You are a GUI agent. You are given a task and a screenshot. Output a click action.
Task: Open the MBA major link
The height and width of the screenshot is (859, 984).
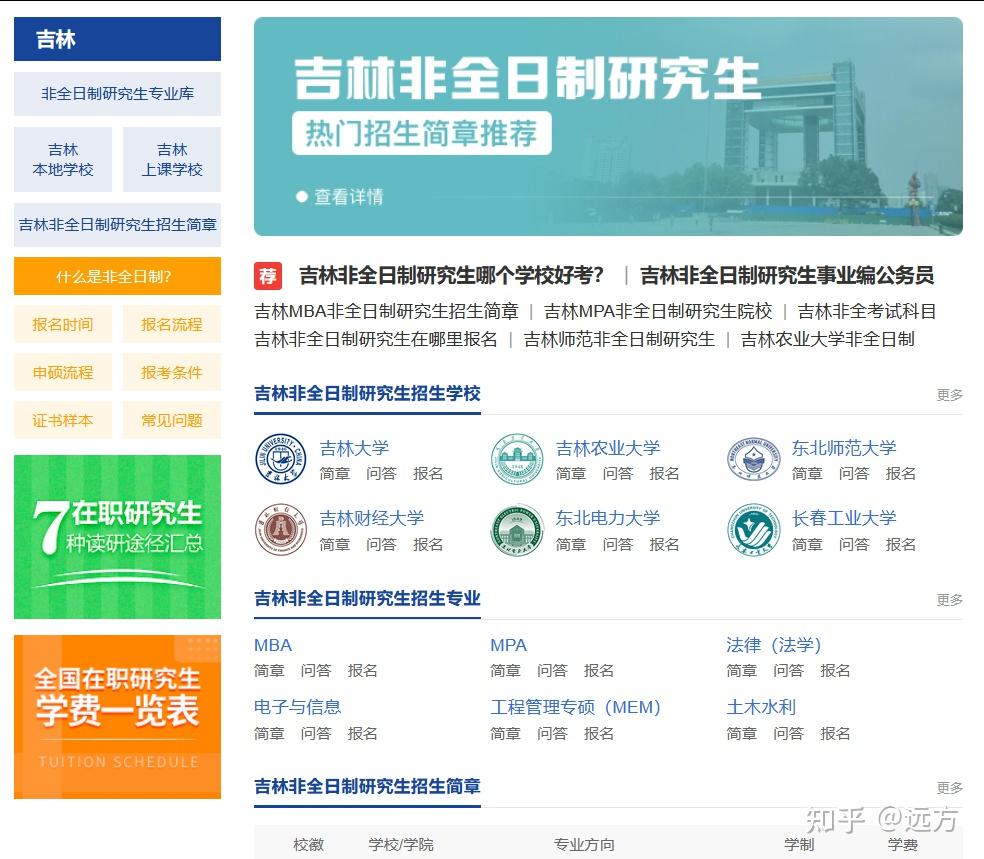[273, 646]
